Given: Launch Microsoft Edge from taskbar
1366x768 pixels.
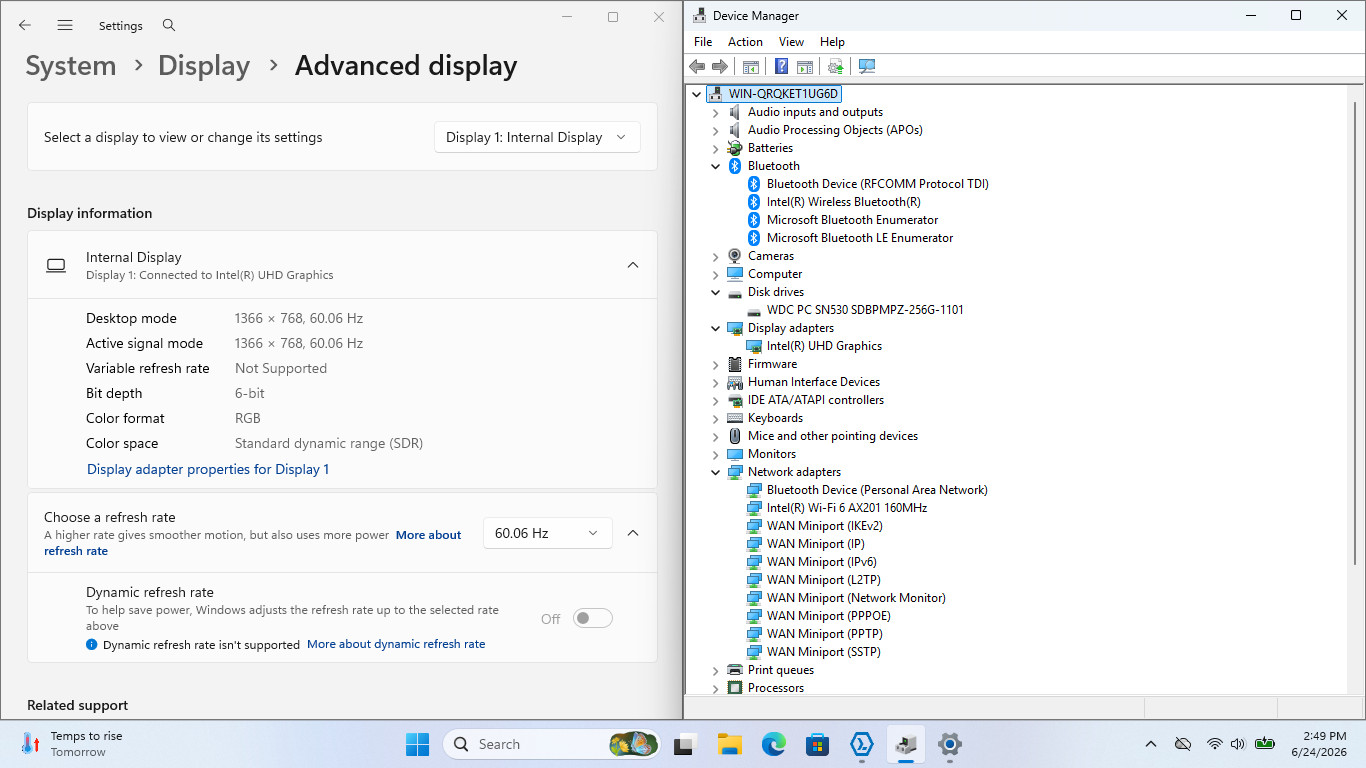Looking at the screenshot, I should point(773,744).
